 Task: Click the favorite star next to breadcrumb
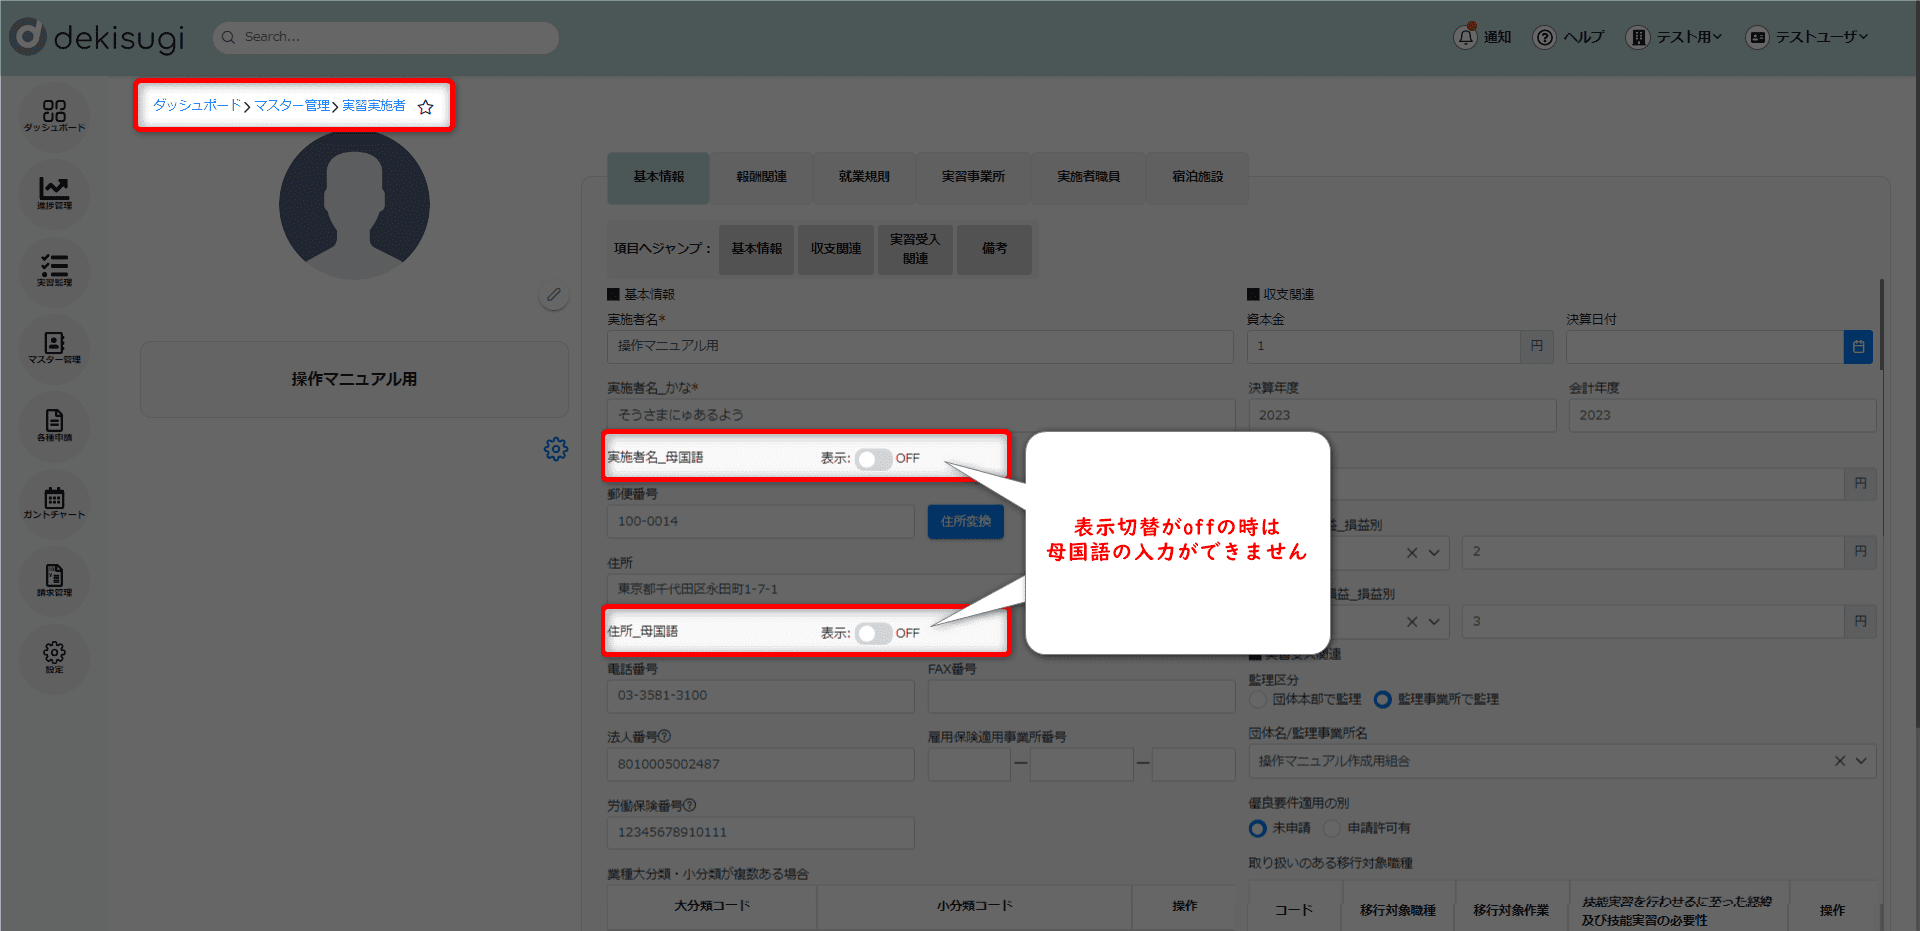[x=426, y=107]
